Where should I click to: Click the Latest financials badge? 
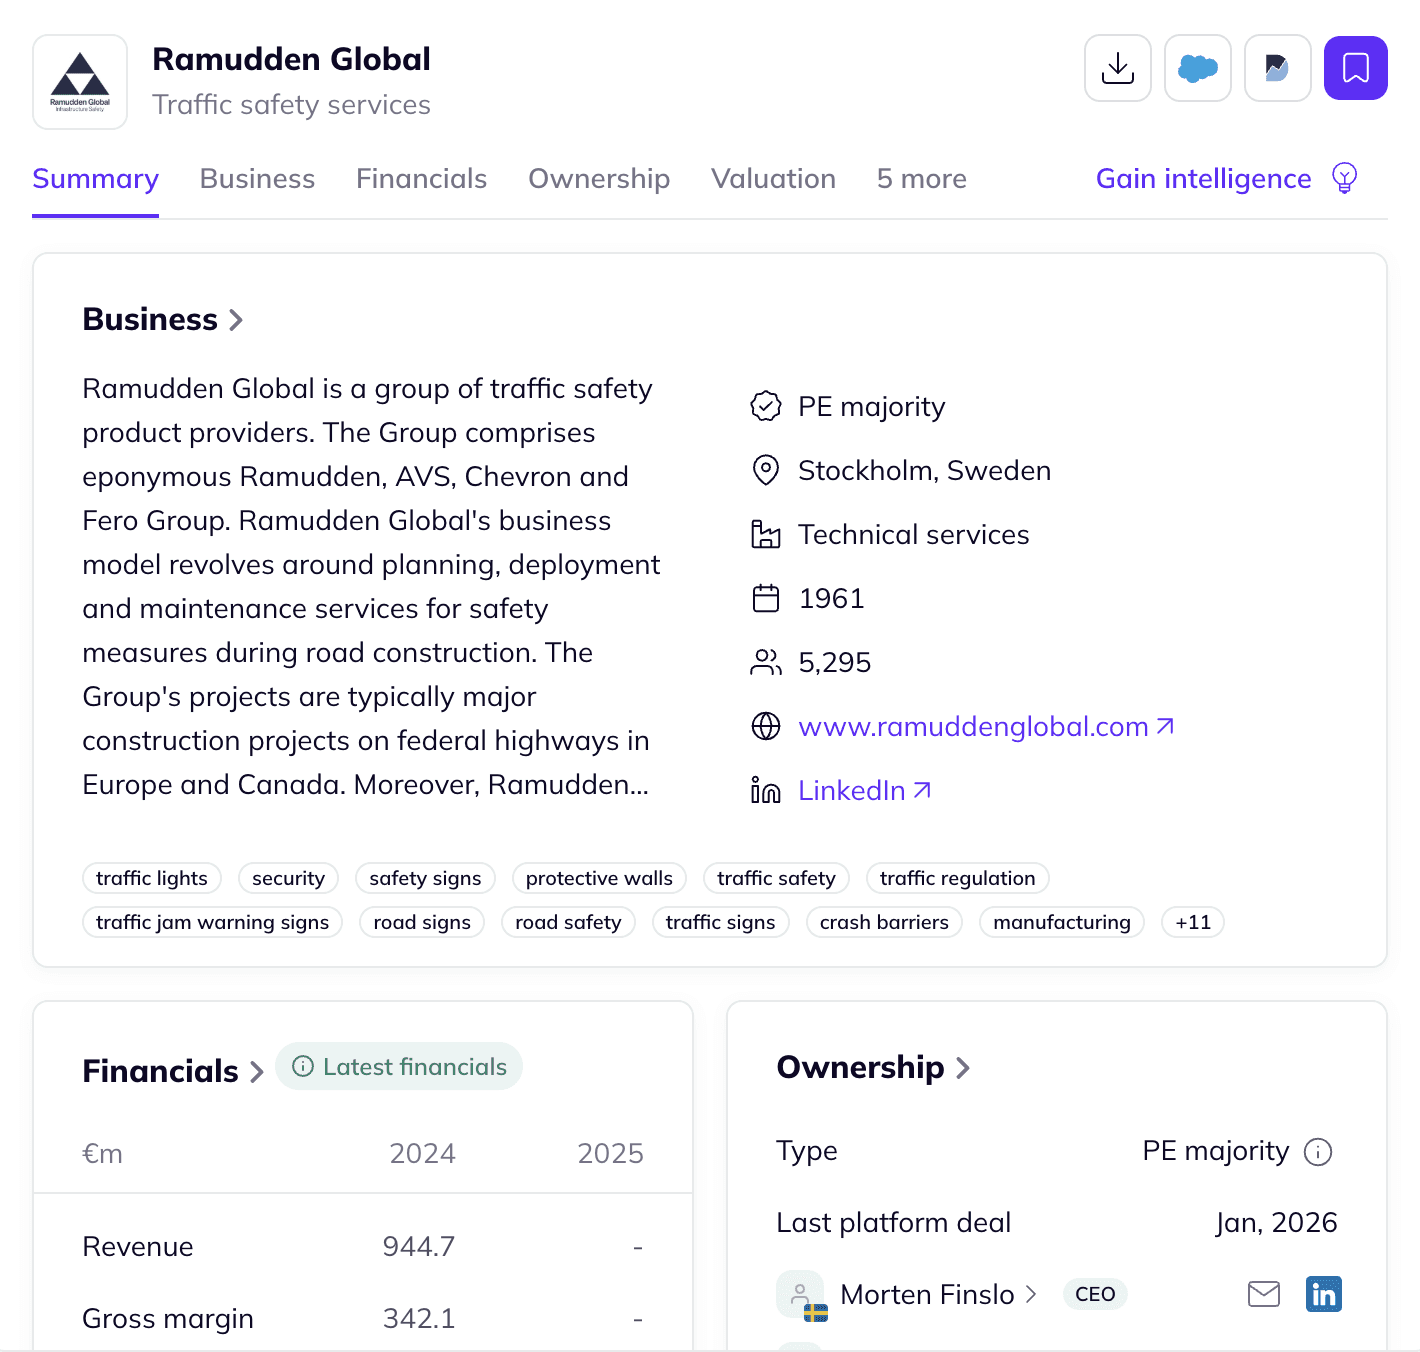point(399,1067)
